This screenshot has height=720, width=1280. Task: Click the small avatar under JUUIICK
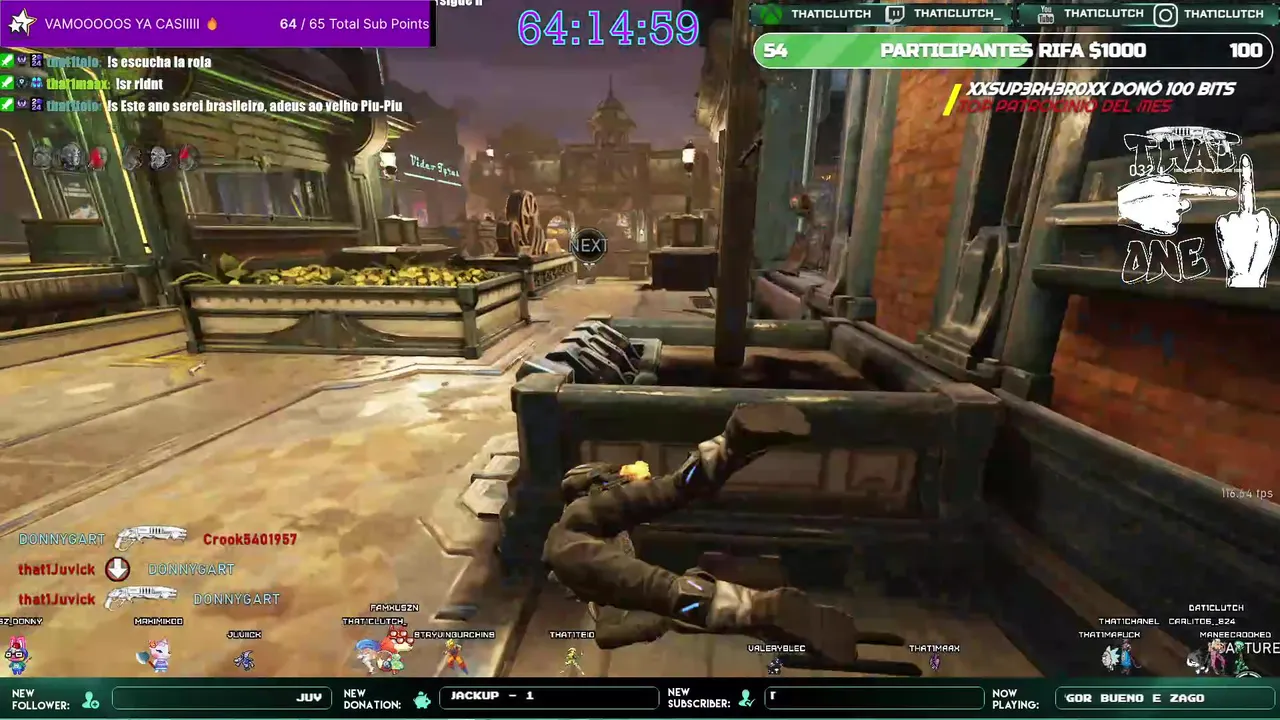[244, 659]
